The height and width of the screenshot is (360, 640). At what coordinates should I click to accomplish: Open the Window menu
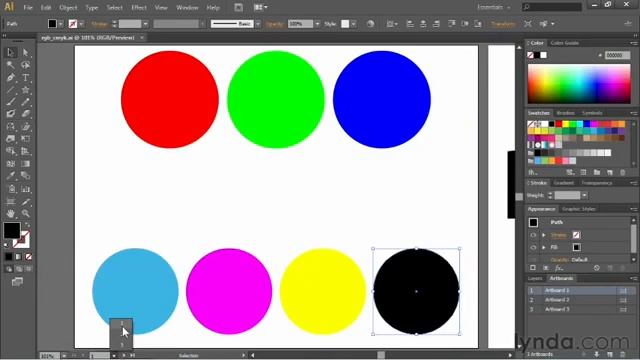tap(187, 7)
